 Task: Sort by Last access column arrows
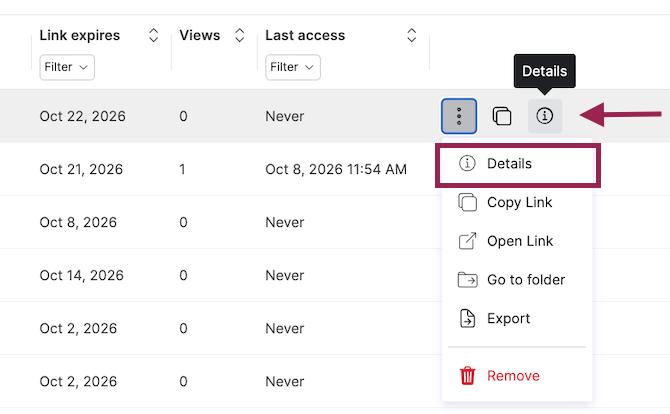(x=411, y=35)
